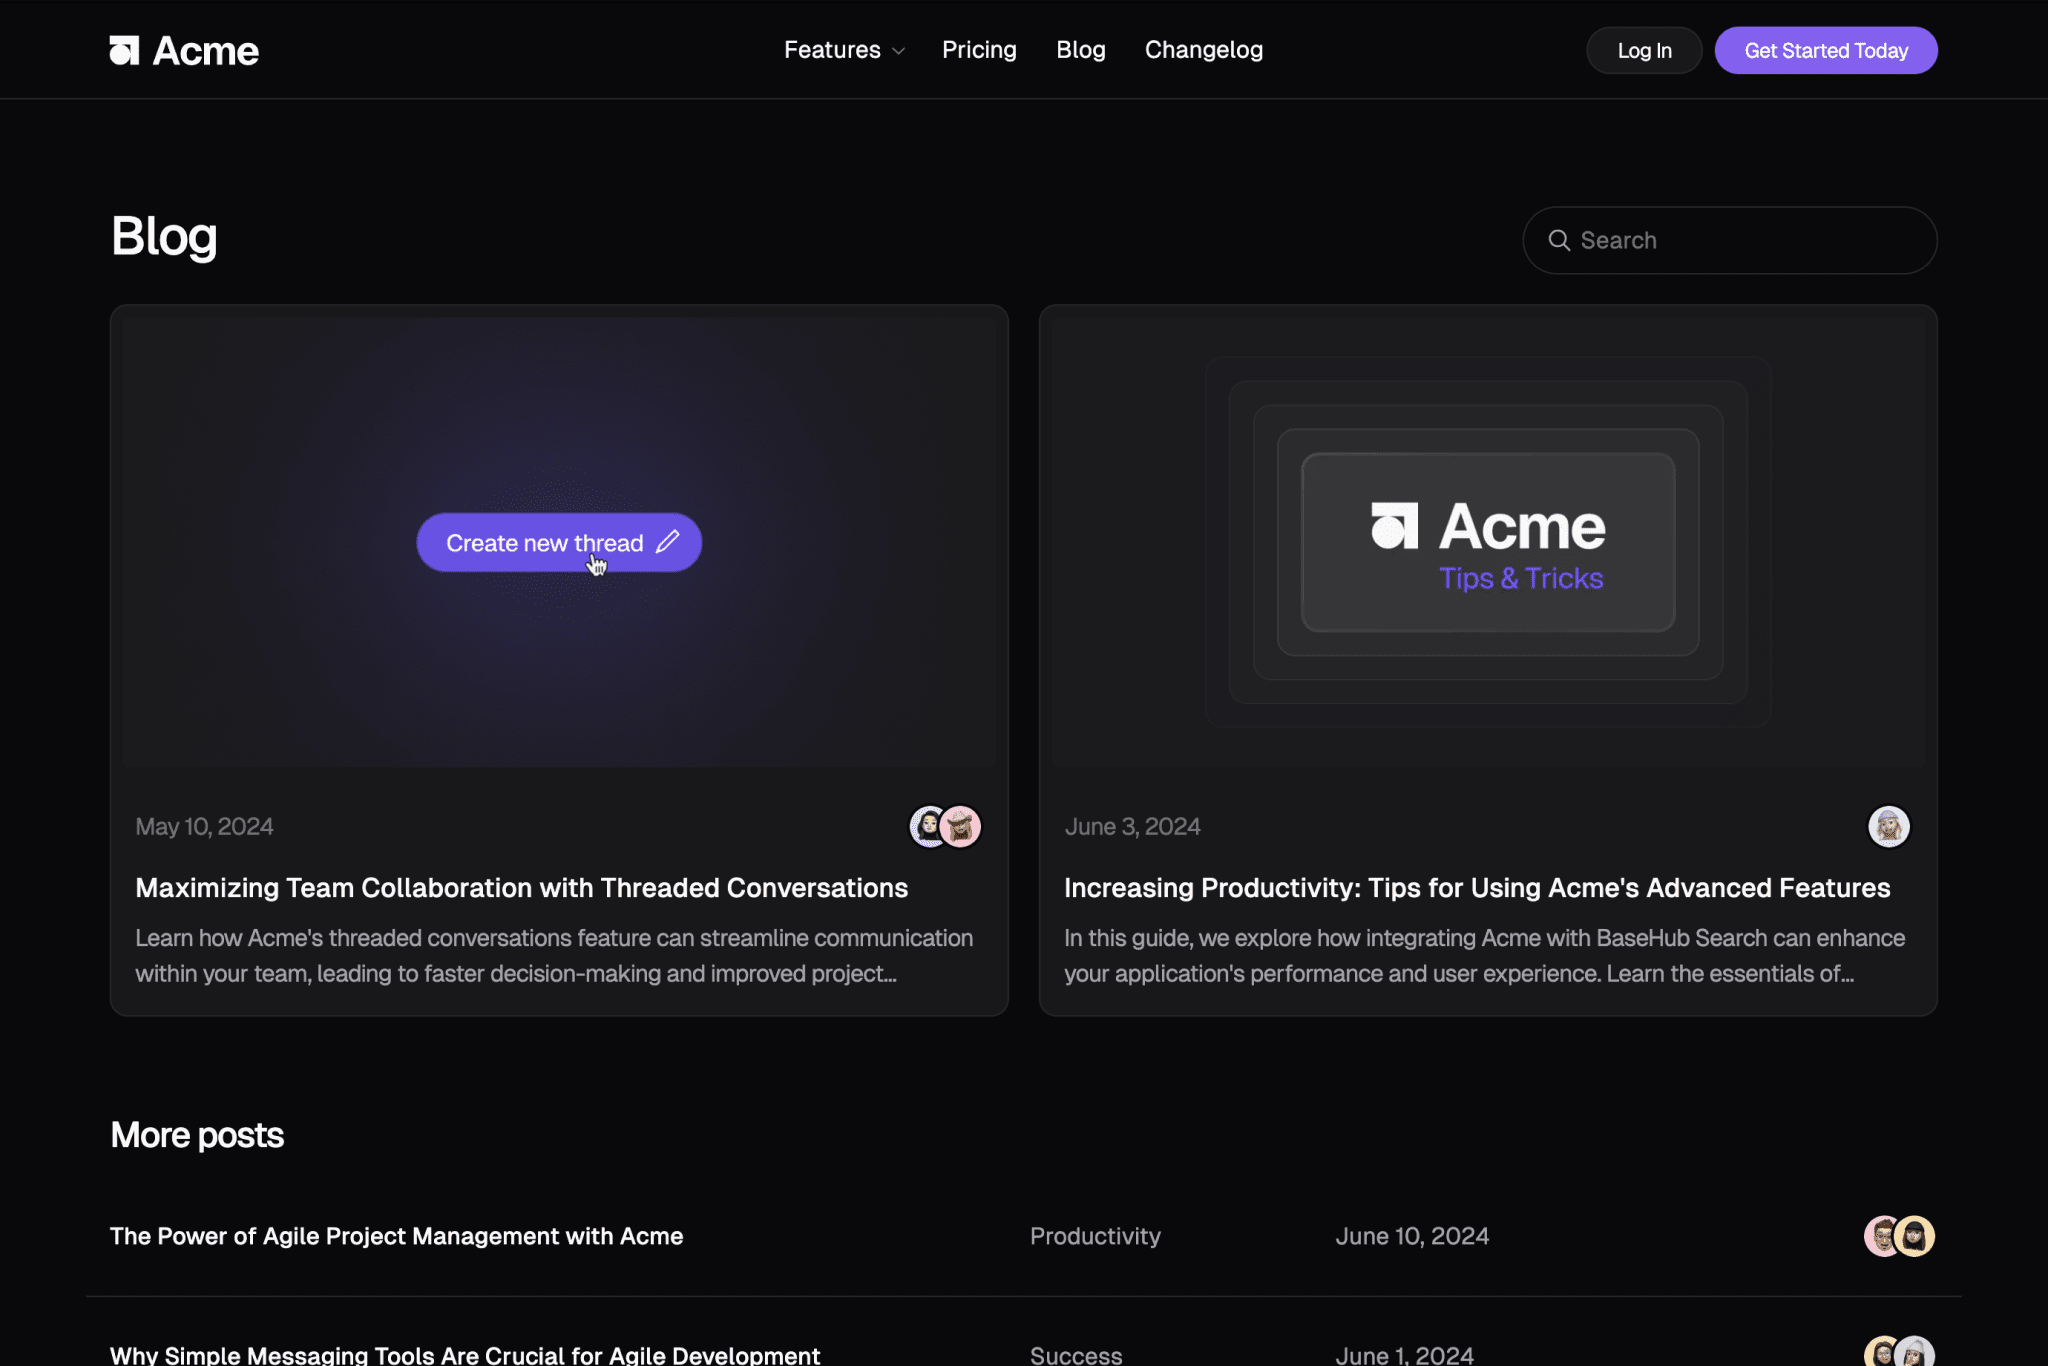Click author avatars on Simple Messaging Tools row

(x=1898, y=1352)
